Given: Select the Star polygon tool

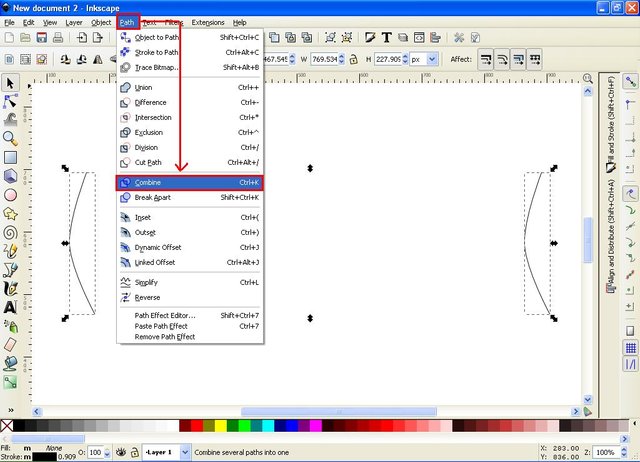Looking at the screenshot, I should pos(10,214).
